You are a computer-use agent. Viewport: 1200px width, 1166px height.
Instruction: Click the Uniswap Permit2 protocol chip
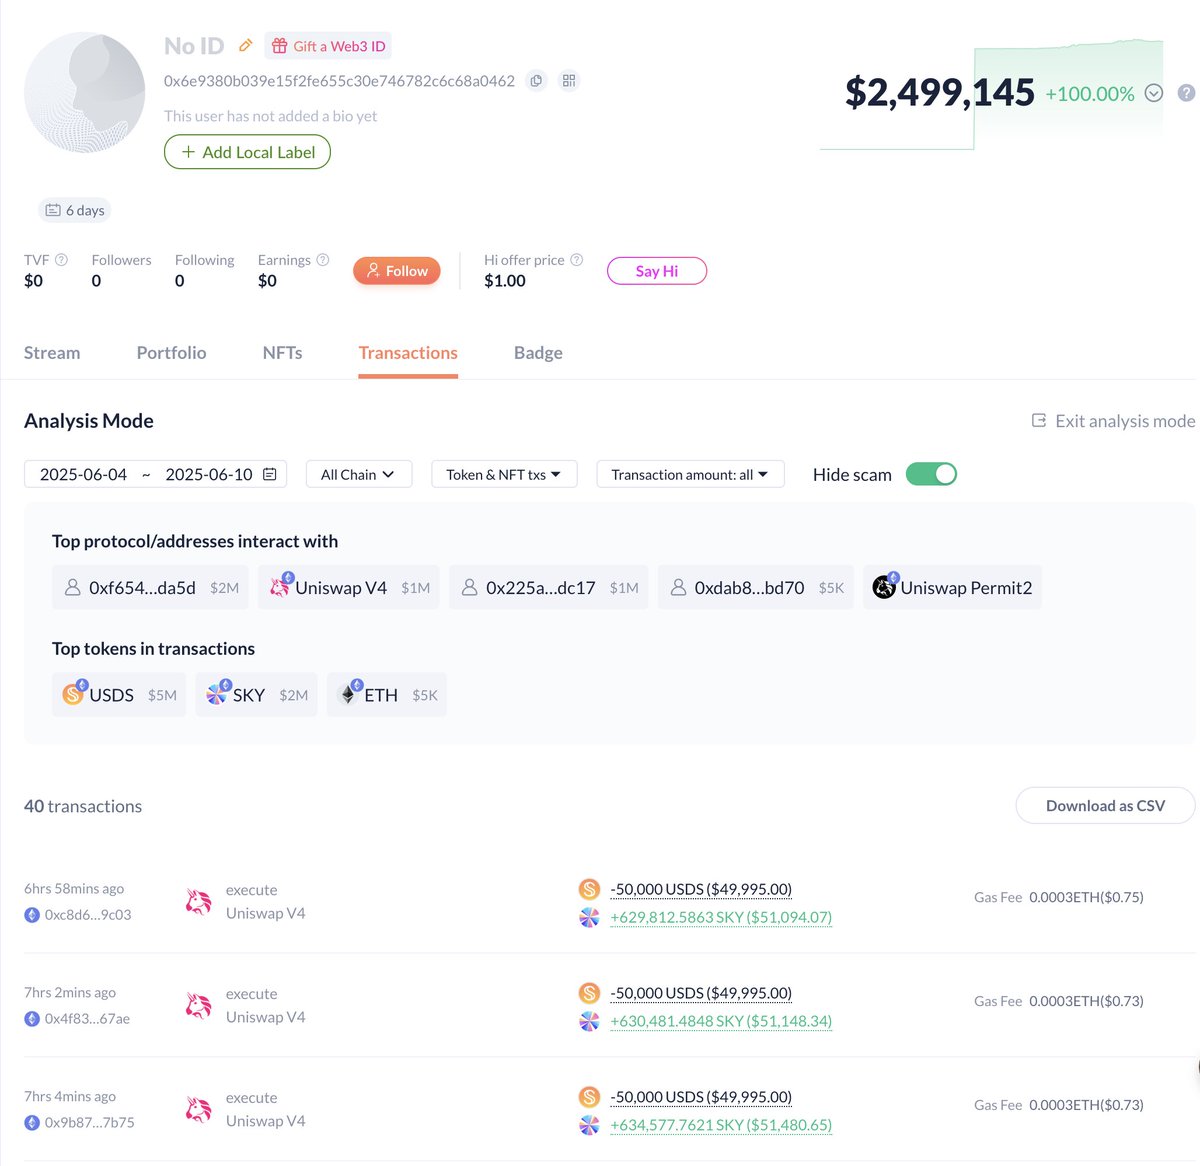(952, 588)
